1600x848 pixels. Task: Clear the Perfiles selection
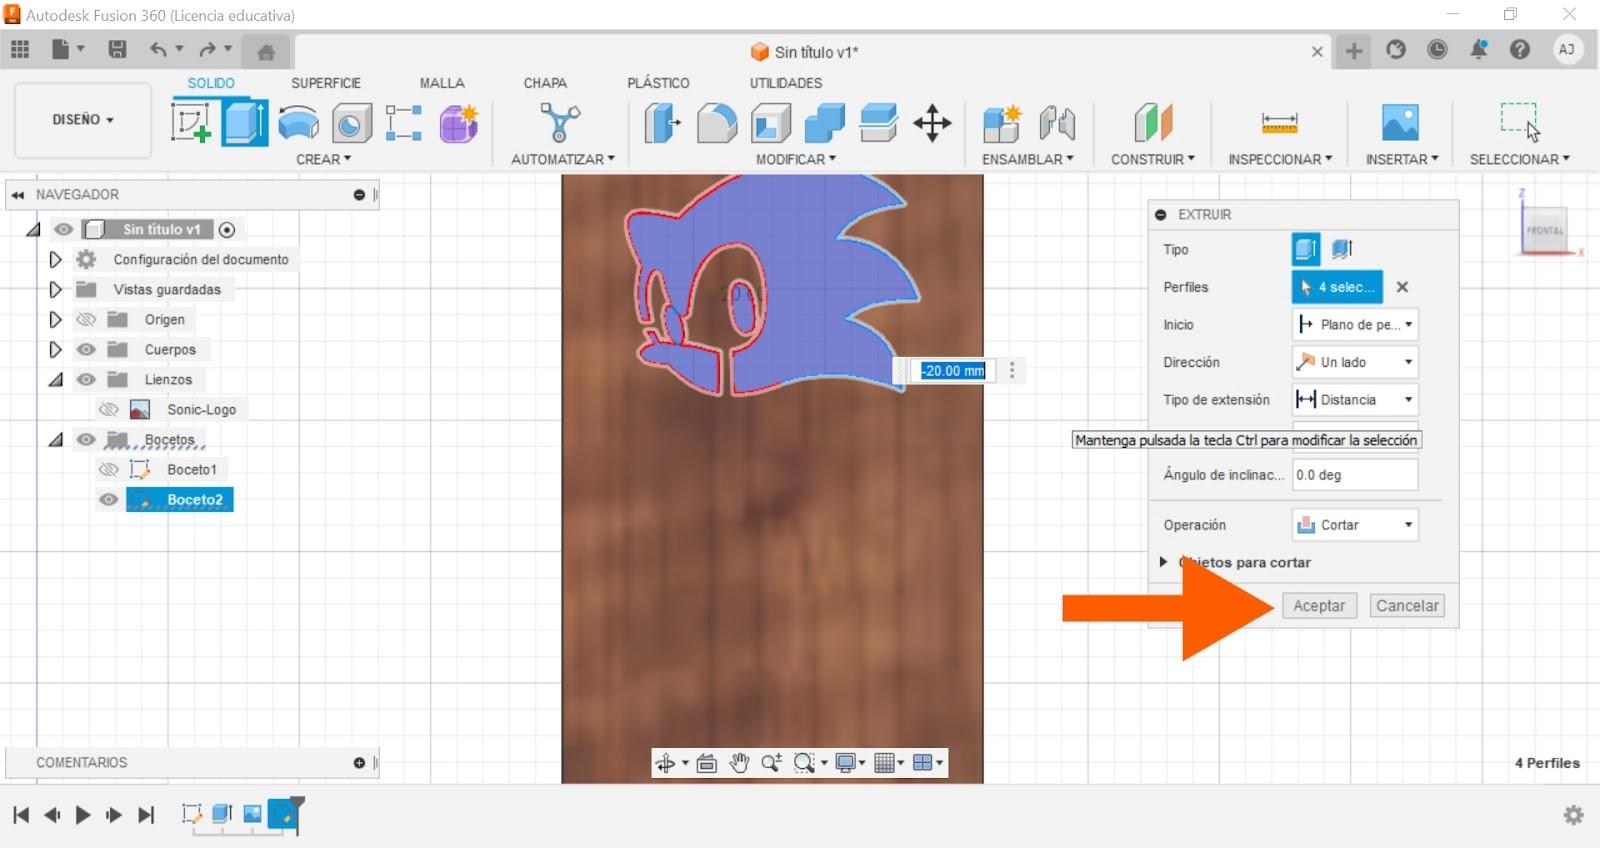tap(1402, 287)
